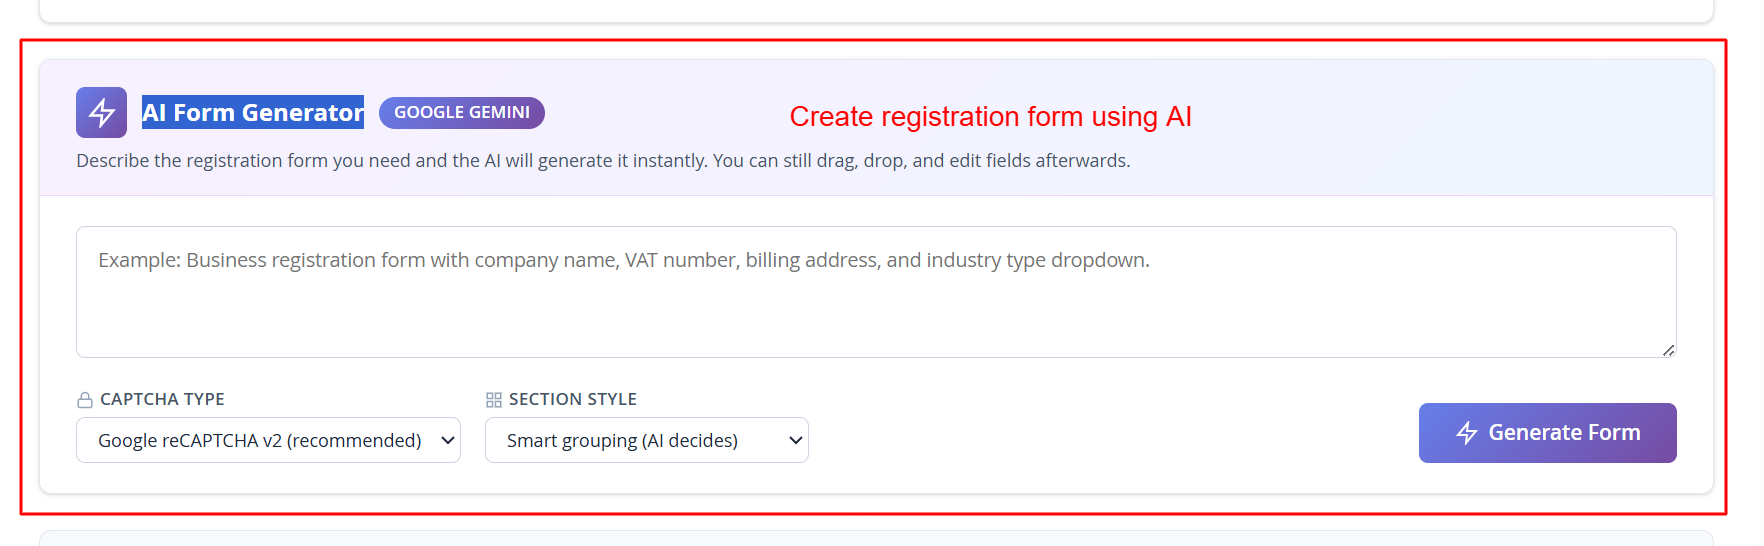Click the textarea resize handle corner

[x=1668, y=350]
